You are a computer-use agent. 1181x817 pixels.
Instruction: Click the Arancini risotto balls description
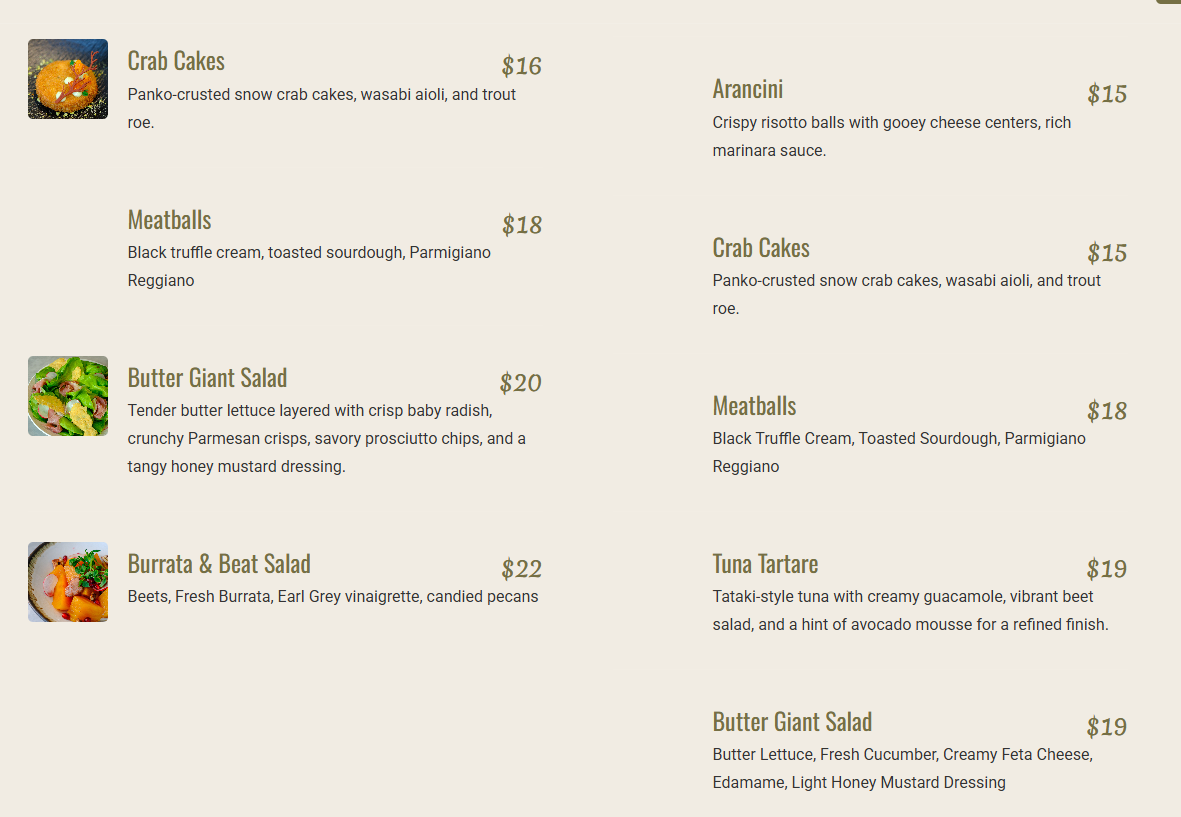click(x=892, y=136)
